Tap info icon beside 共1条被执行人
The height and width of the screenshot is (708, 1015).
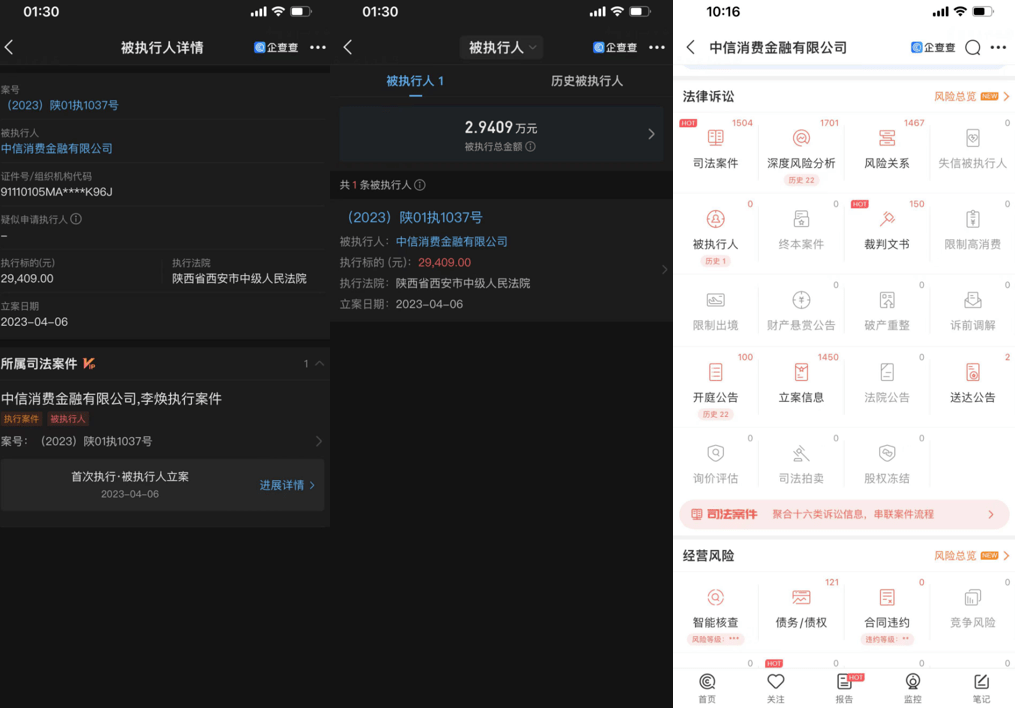[420, 185]
